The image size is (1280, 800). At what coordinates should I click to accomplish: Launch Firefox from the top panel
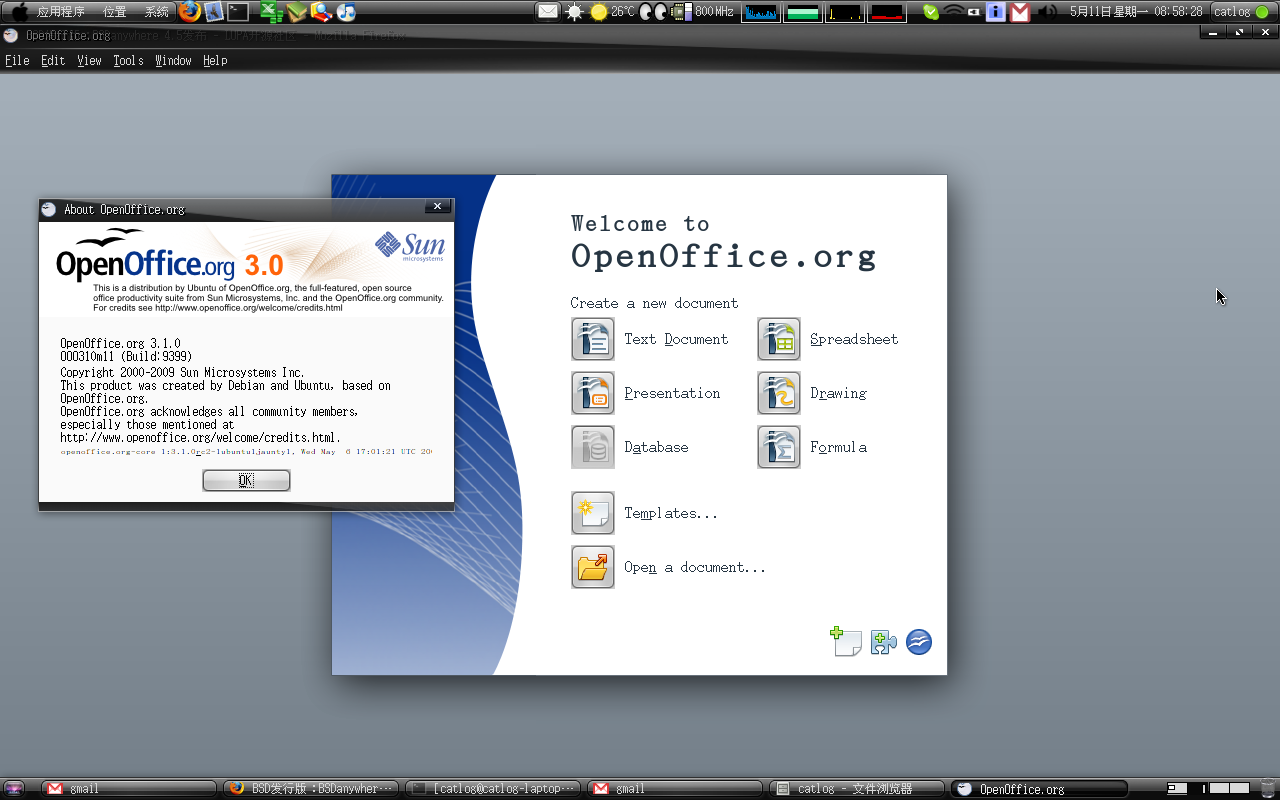pyautogui.click(x=190, y=12)
